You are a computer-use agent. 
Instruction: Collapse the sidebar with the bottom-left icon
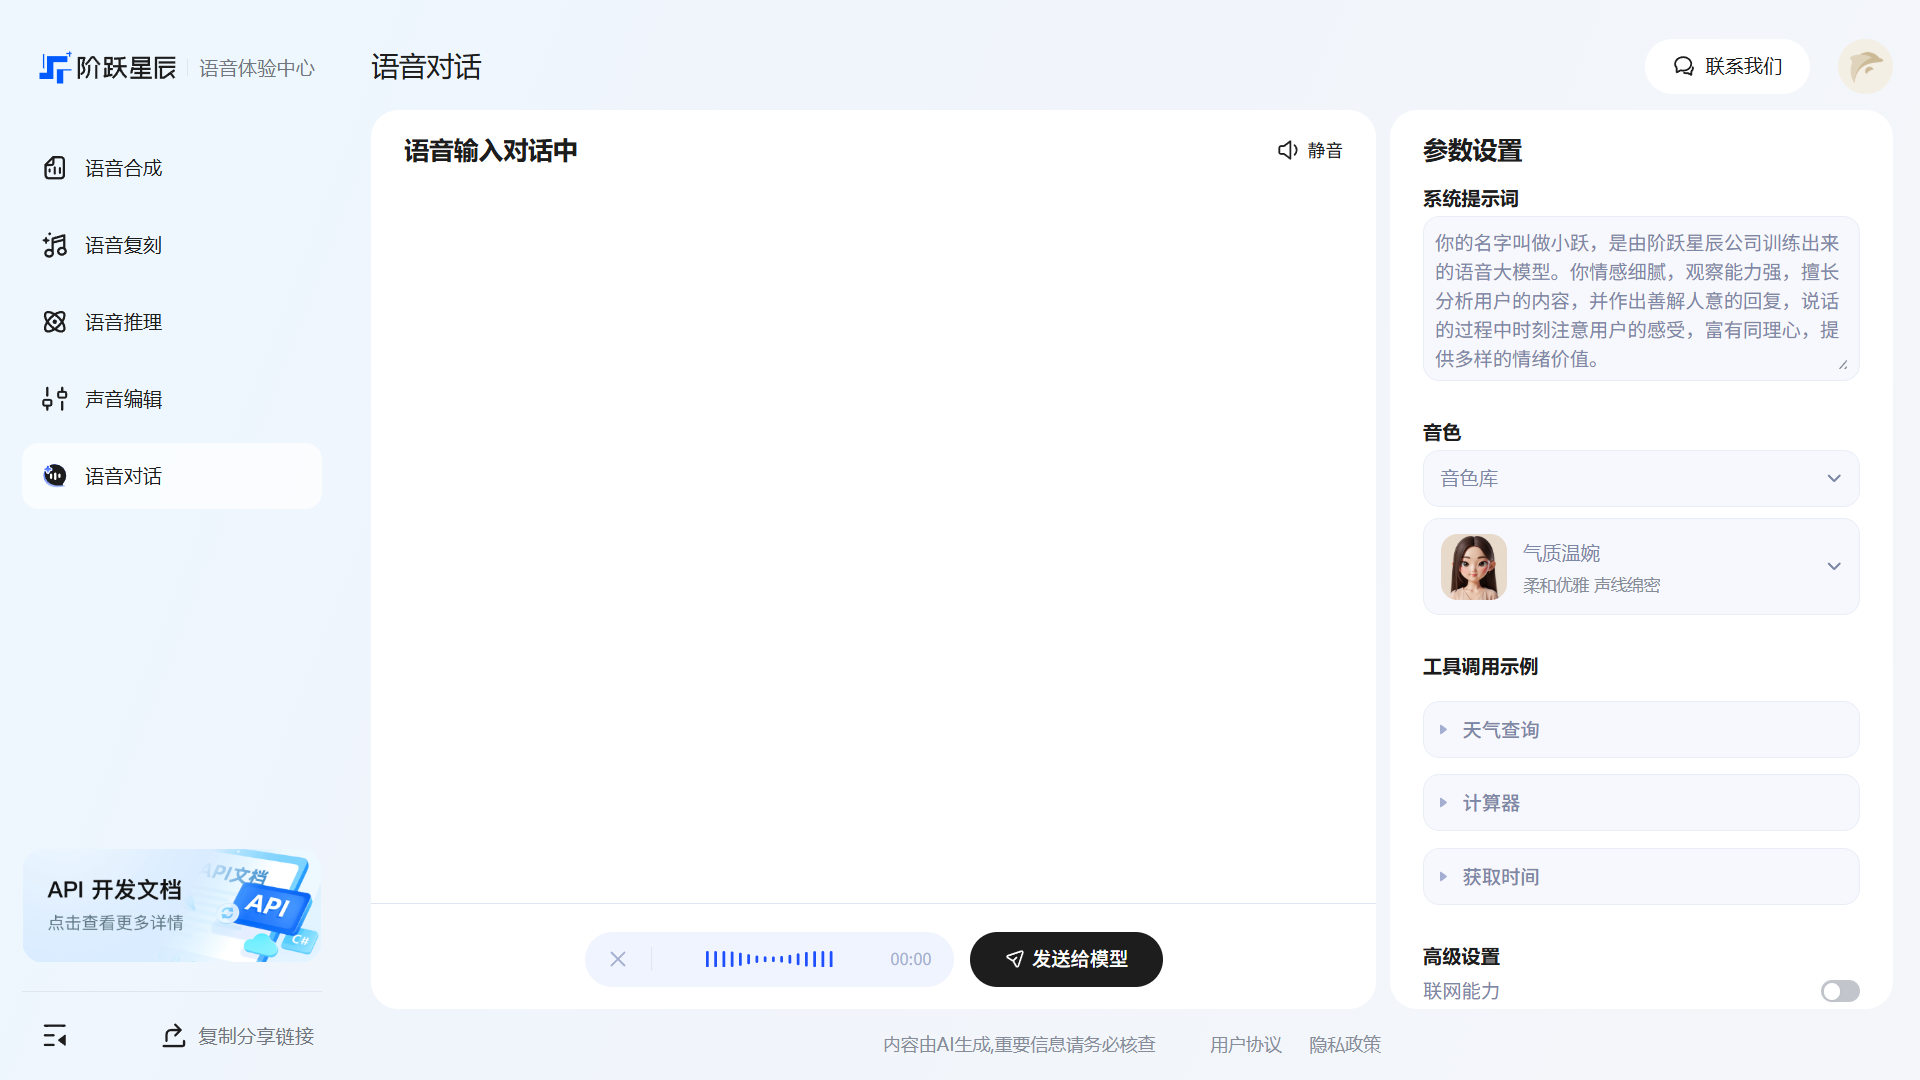point(55,1036)
